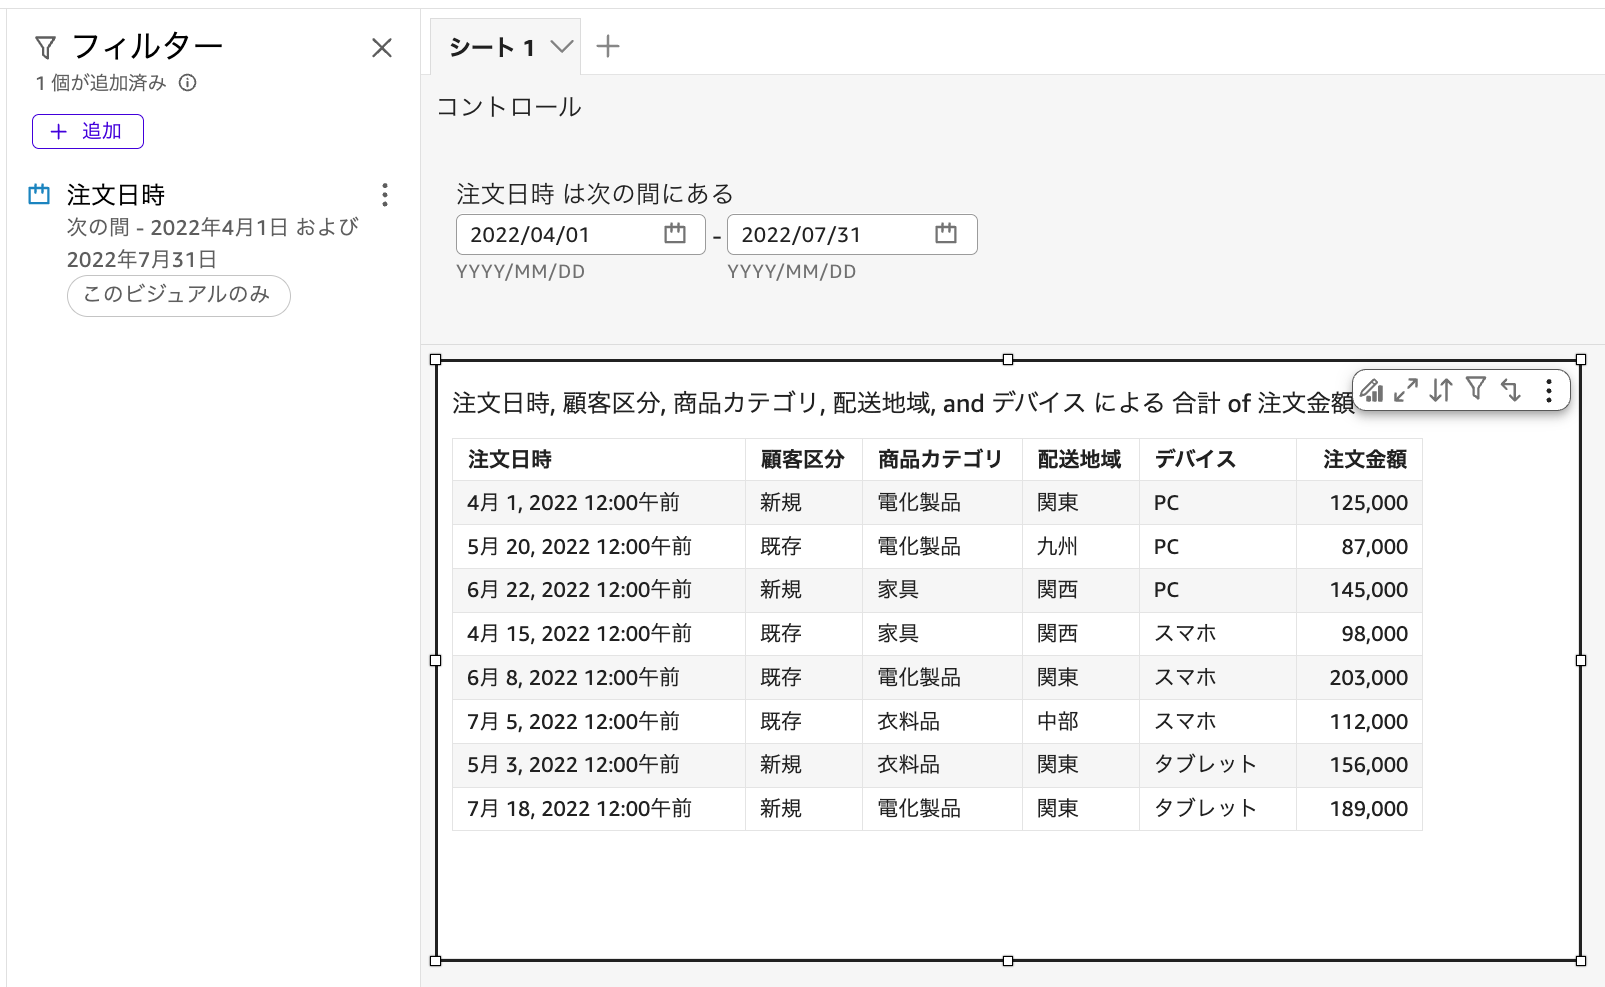Click the drill-back arrow icon on the visual toolbar

click(x=1512, y=391)
